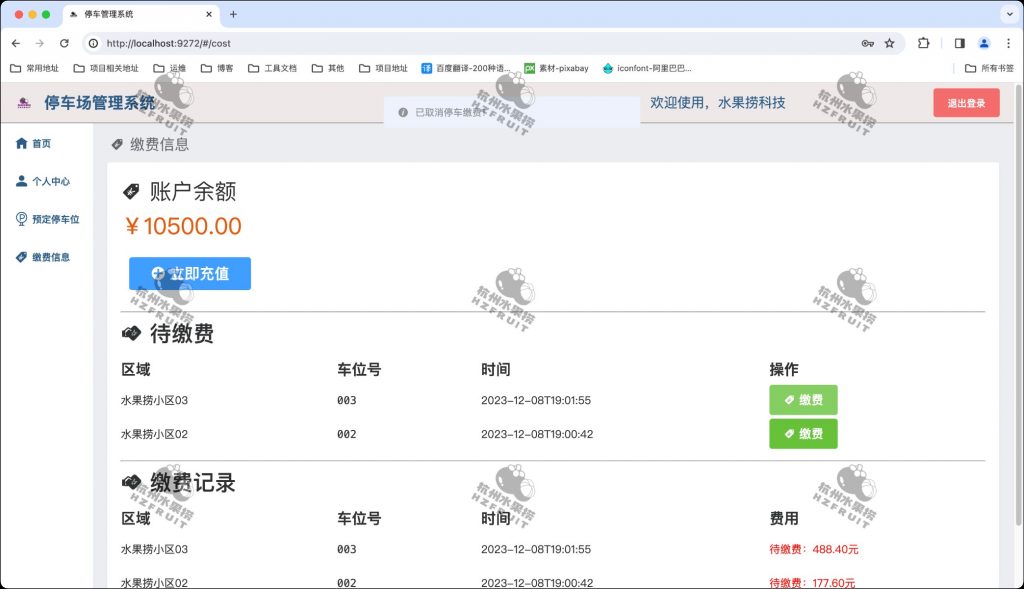Click the 预定停车位 parking pin icon
Screen dimensions: 1024x589
[x=22, y=219]
